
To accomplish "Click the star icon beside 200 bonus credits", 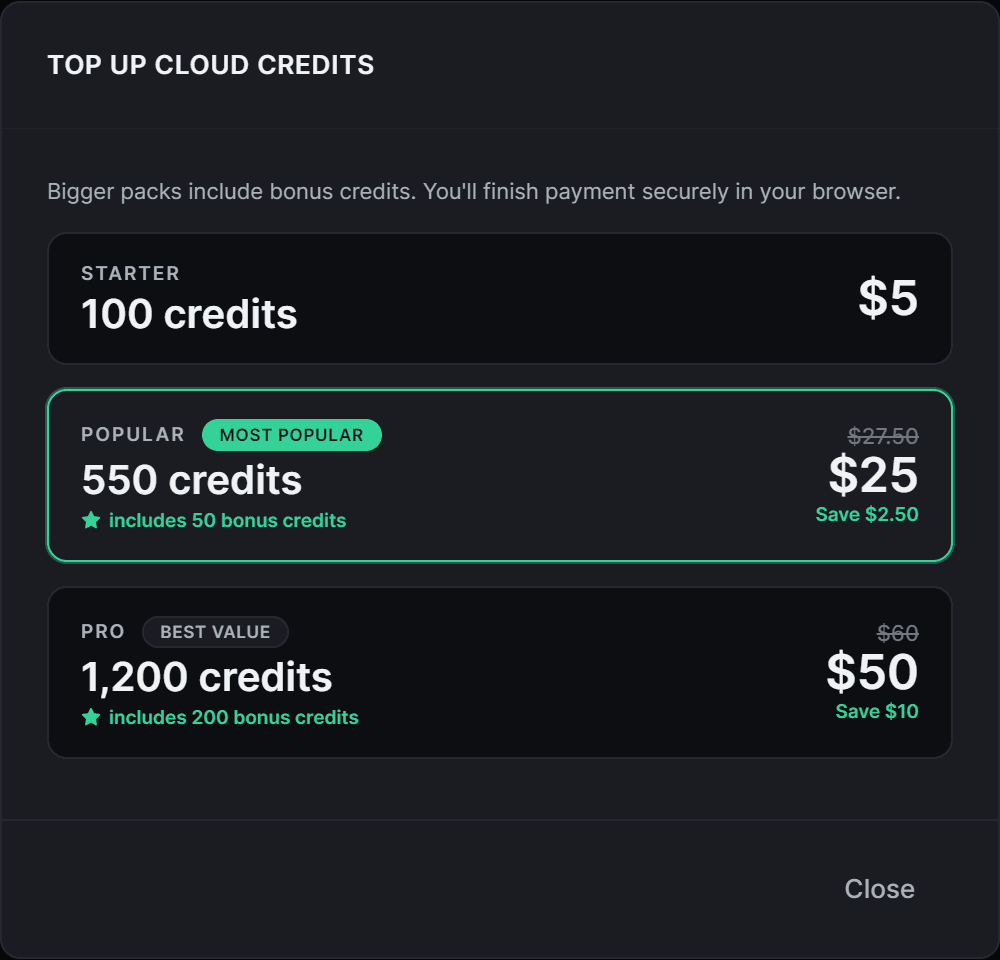I will [91, 717].
